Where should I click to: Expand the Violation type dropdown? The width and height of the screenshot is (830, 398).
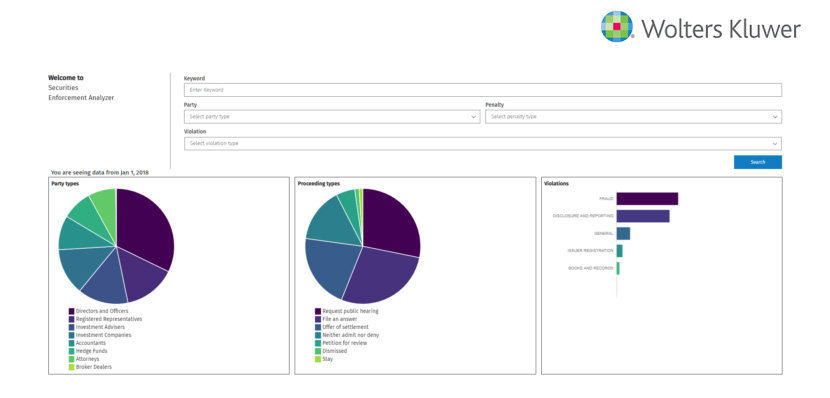[483, 143]
